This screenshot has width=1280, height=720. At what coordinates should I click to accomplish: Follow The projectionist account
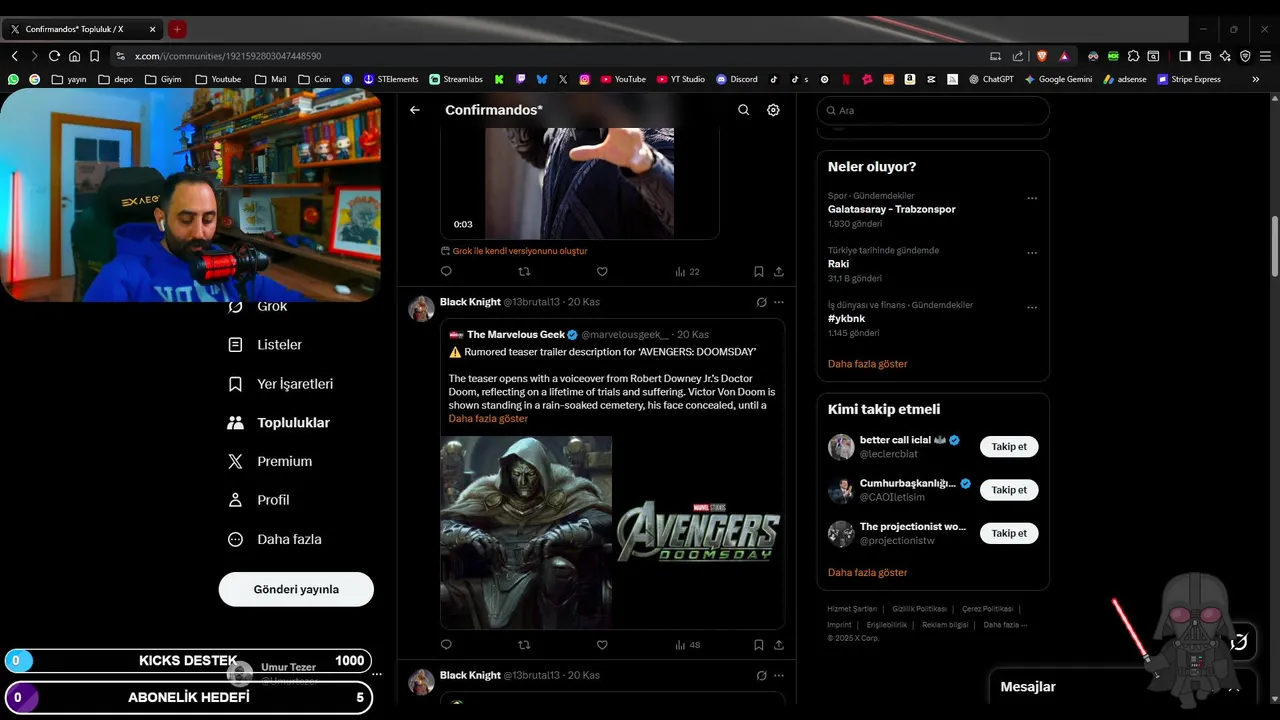(x=1009, y=533)
